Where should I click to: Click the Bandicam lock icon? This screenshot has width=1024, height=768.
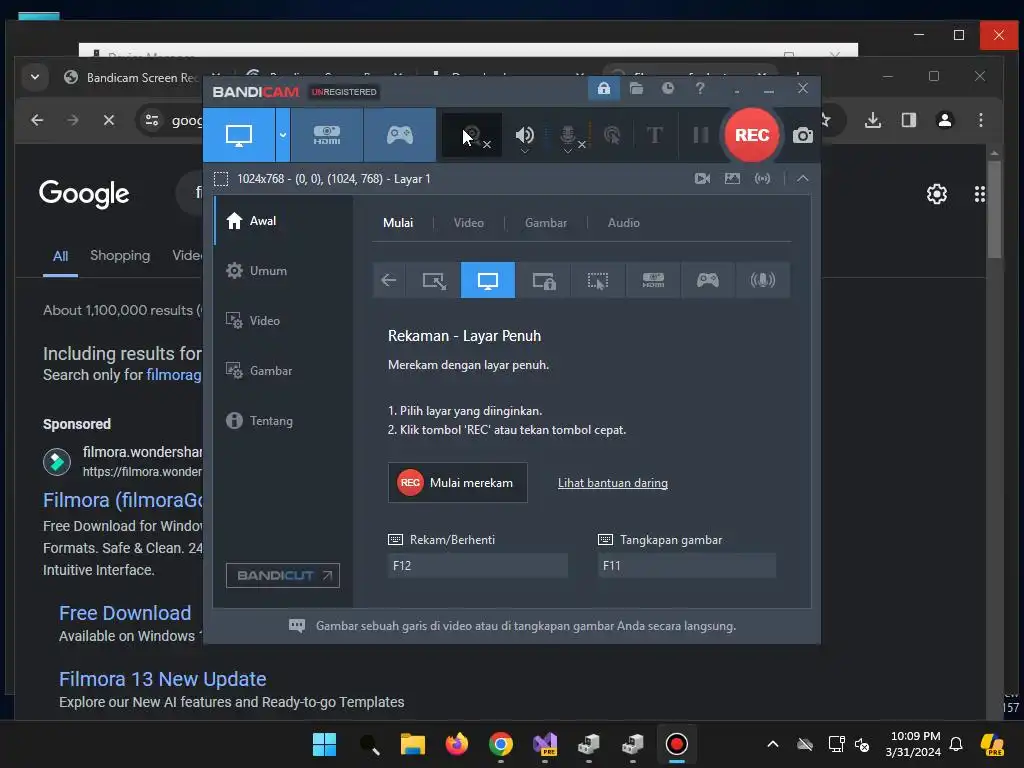click(x=604, y=88)
